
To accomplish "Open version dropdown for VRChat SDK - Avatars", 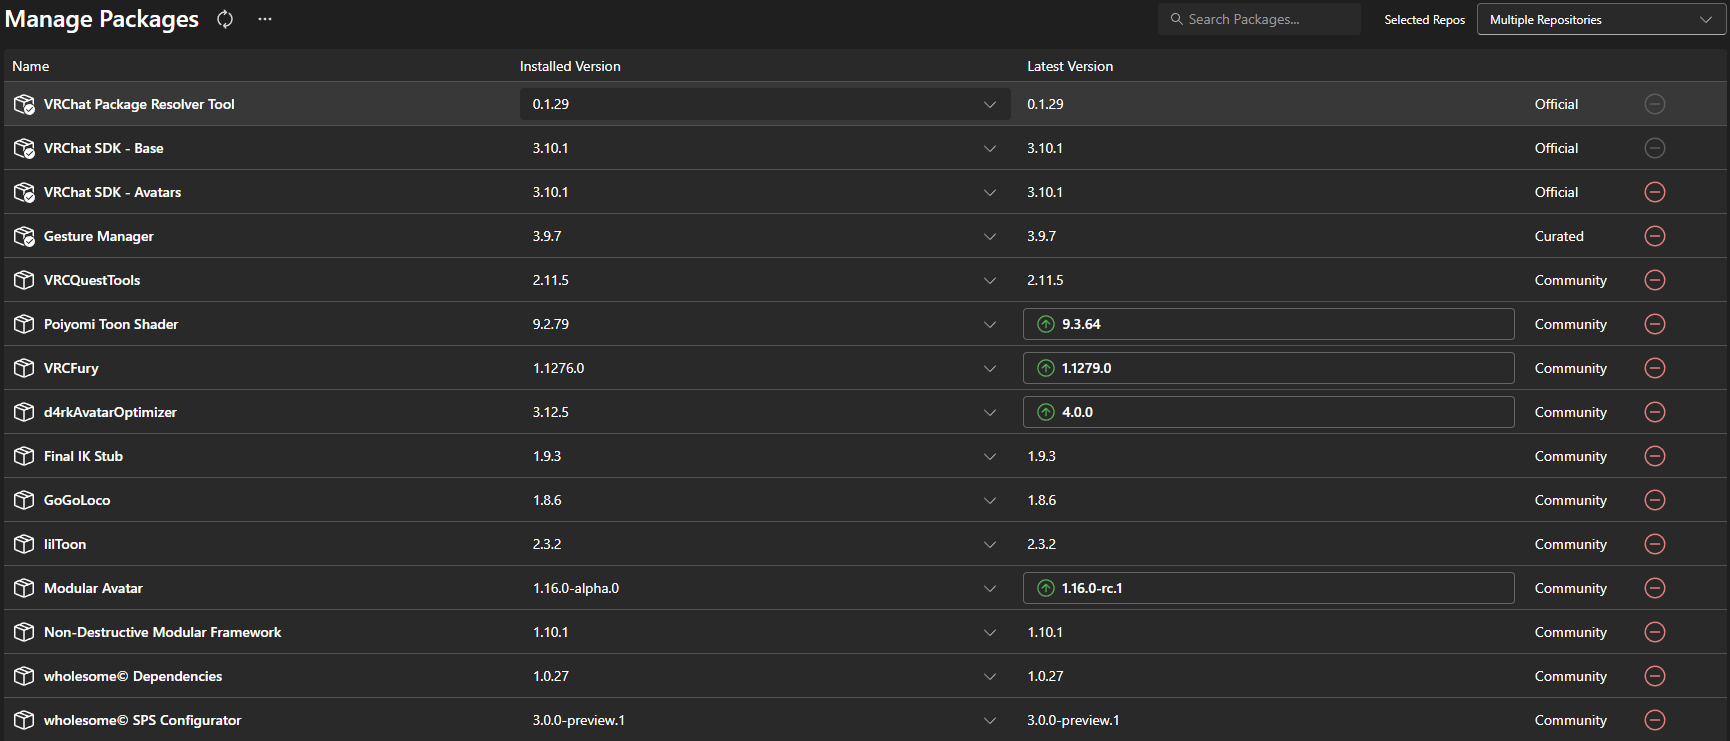I will 765,192.
